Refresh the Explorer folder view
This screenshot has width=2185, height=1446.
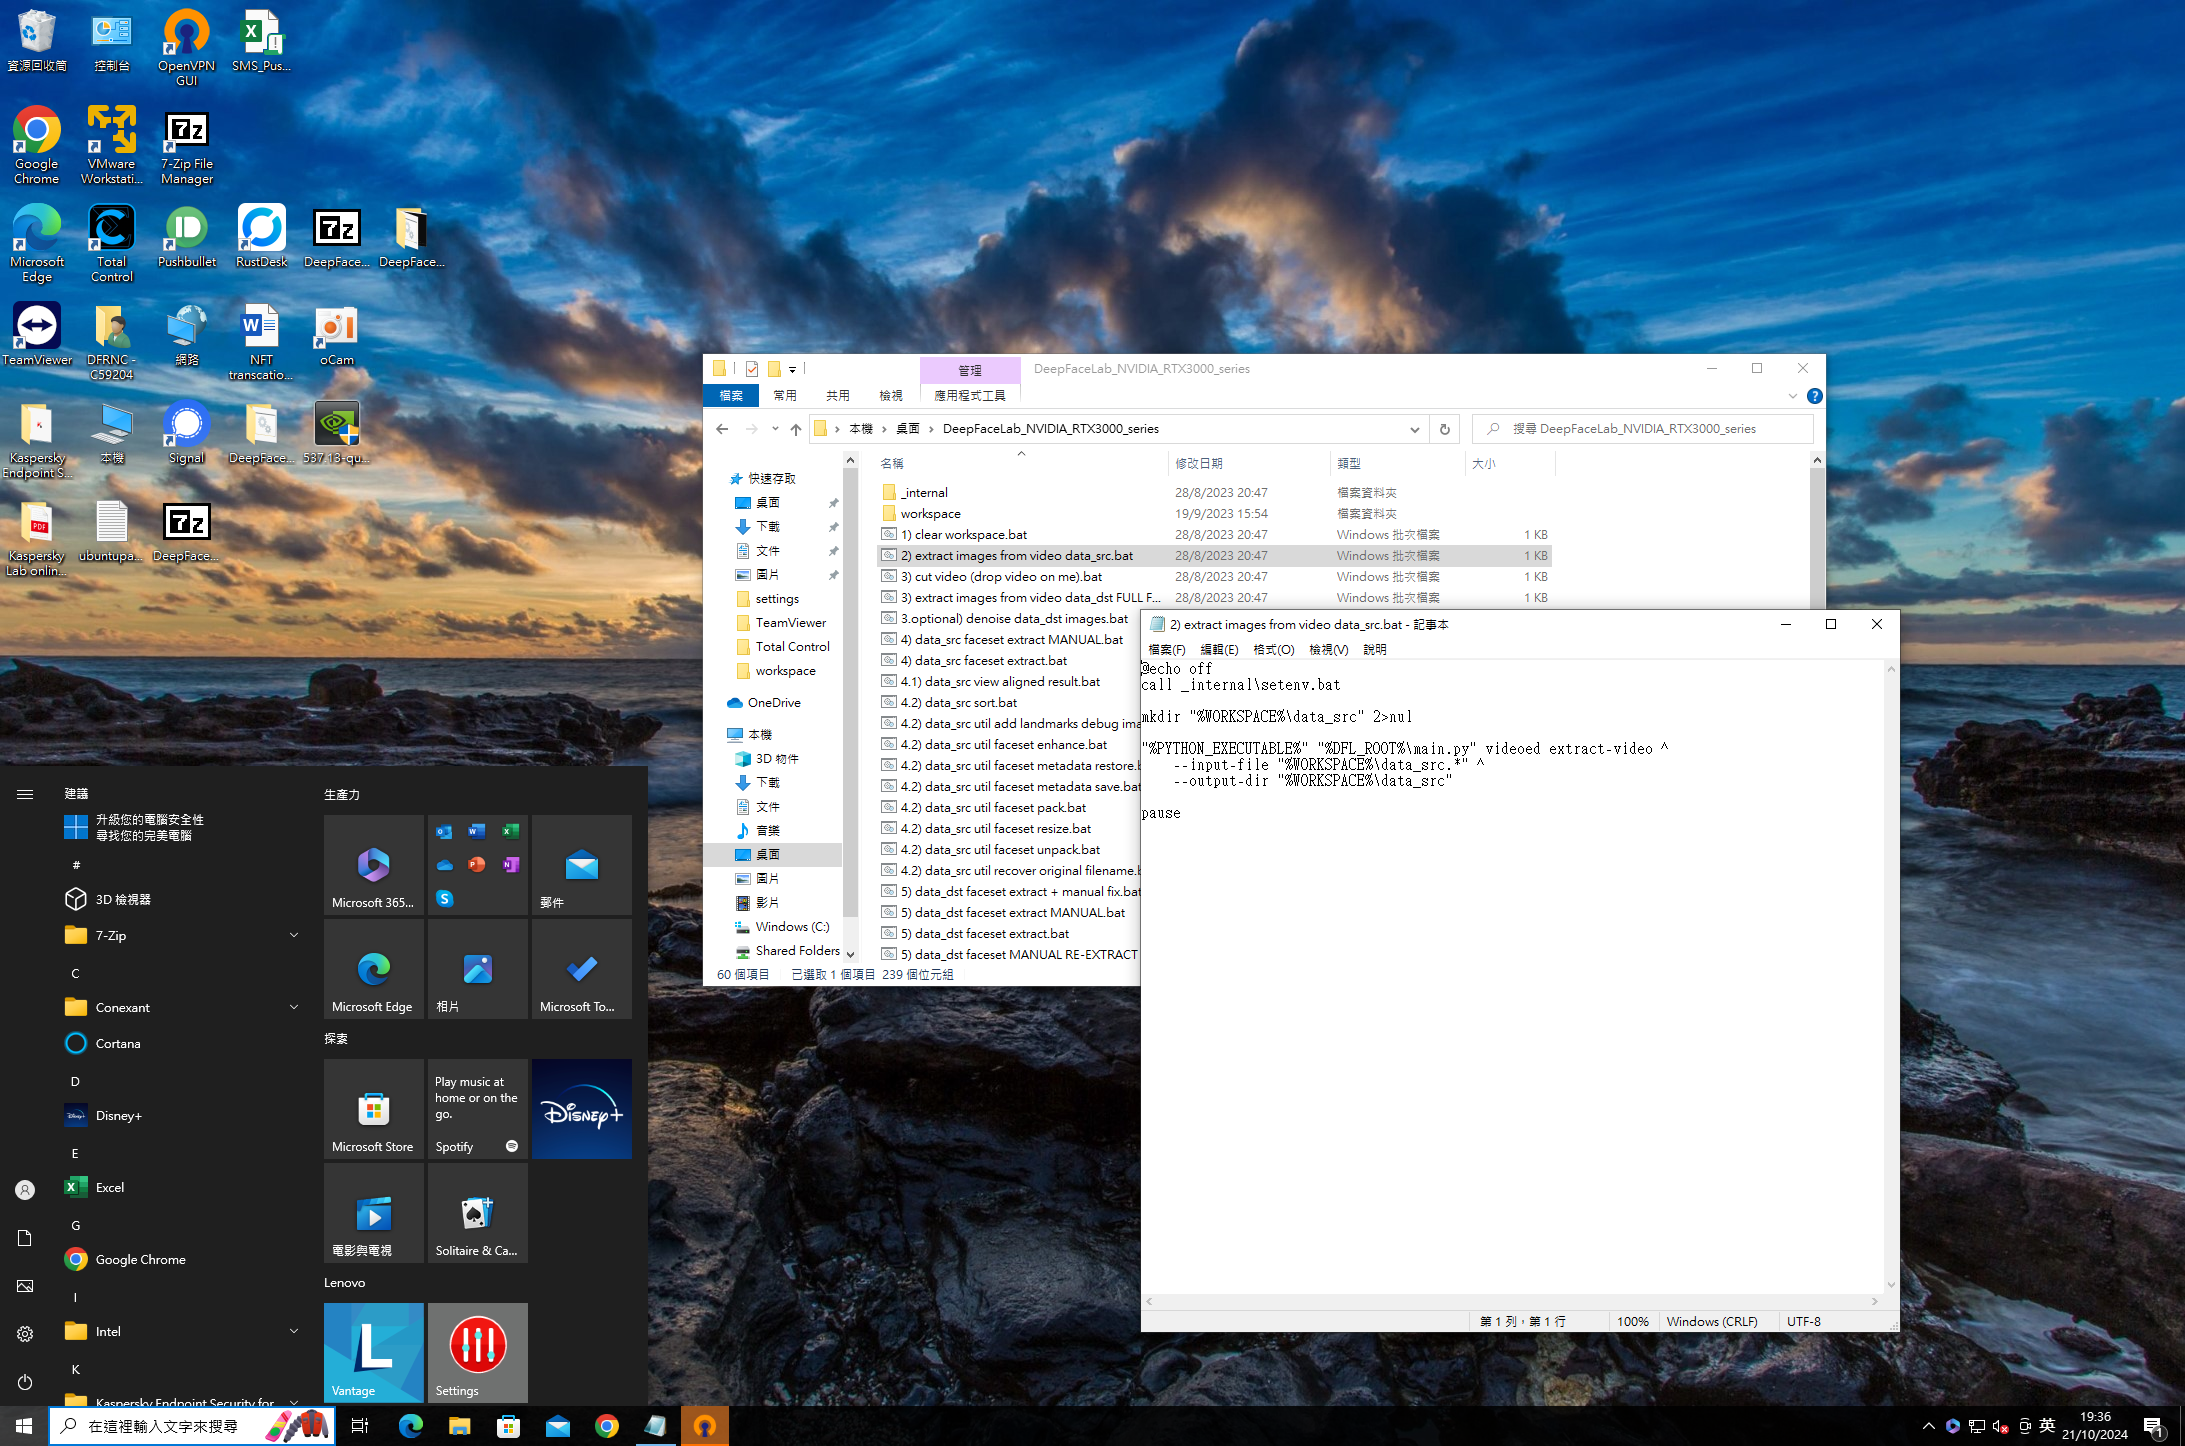pos(1444,429)
